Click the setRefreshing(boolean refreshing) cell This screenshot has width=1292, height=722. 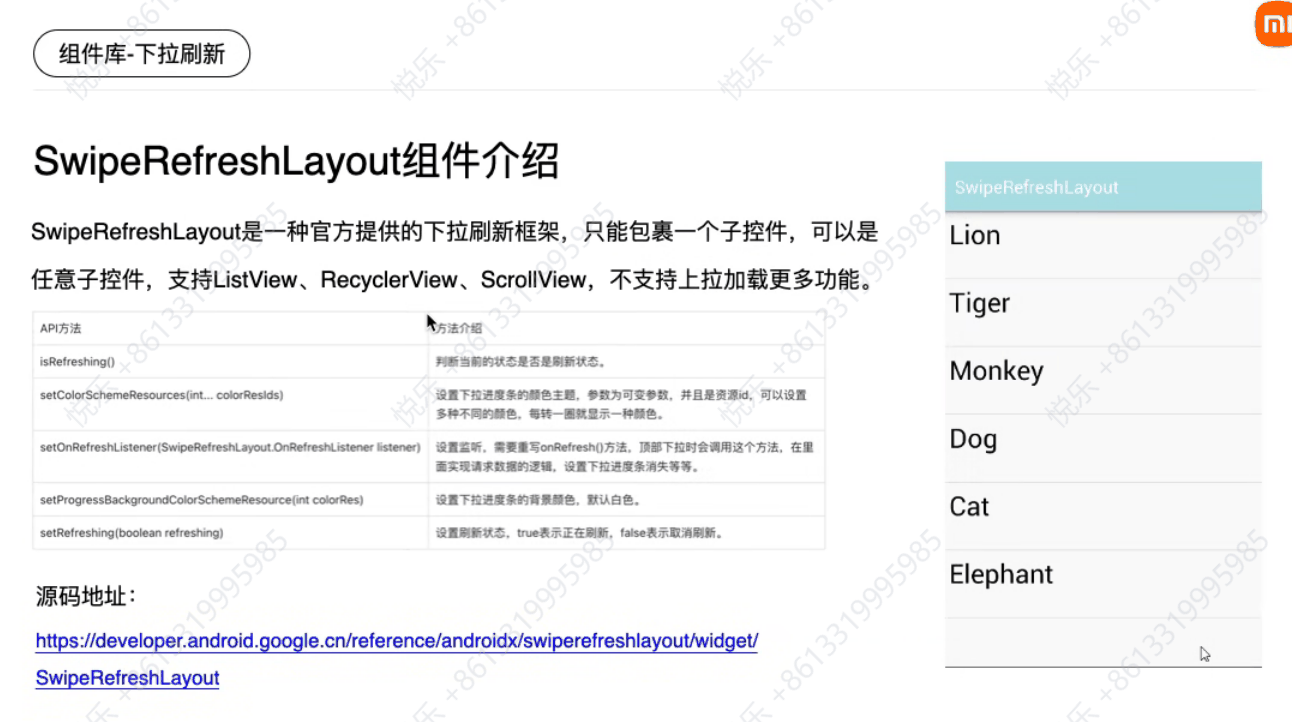(x=230, y=533)
